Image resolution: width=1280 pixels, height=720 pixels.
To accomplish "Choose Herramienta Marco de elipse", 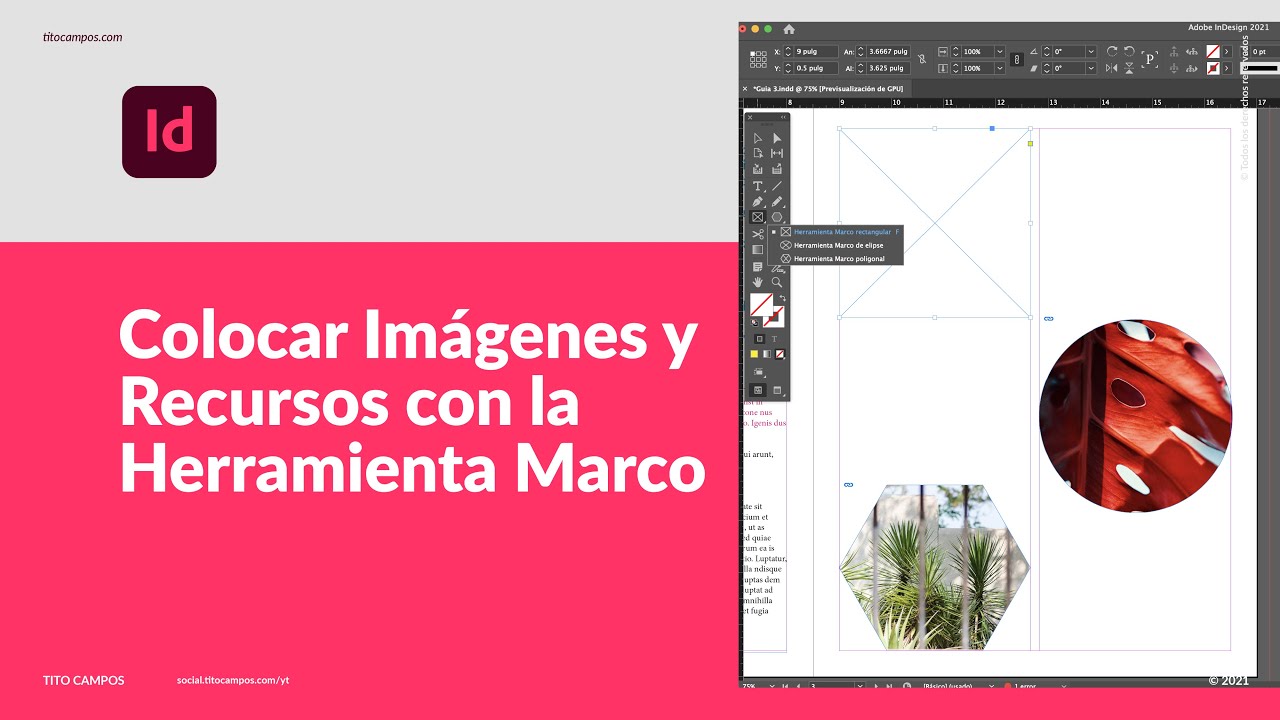I will [838, 245].
